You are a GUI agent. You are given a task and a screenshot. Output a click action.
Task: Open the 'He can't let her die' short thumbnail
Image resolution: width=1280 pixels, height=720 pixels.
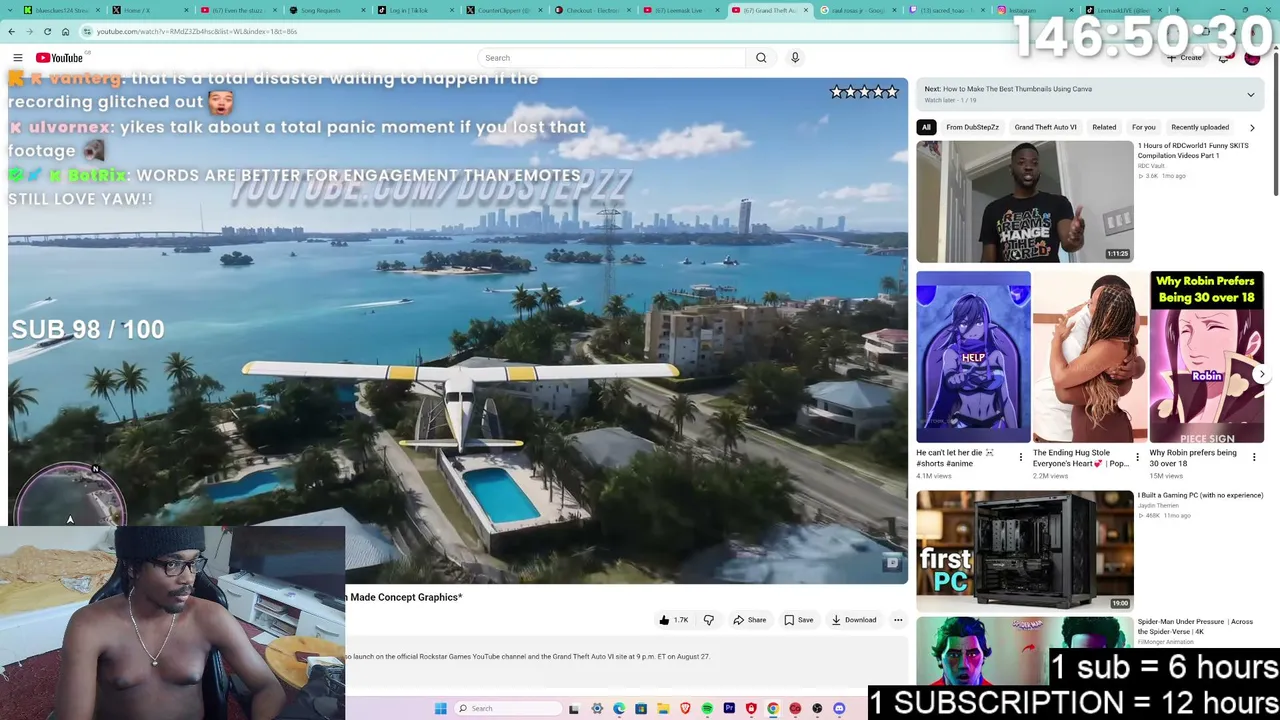[973, 357]
